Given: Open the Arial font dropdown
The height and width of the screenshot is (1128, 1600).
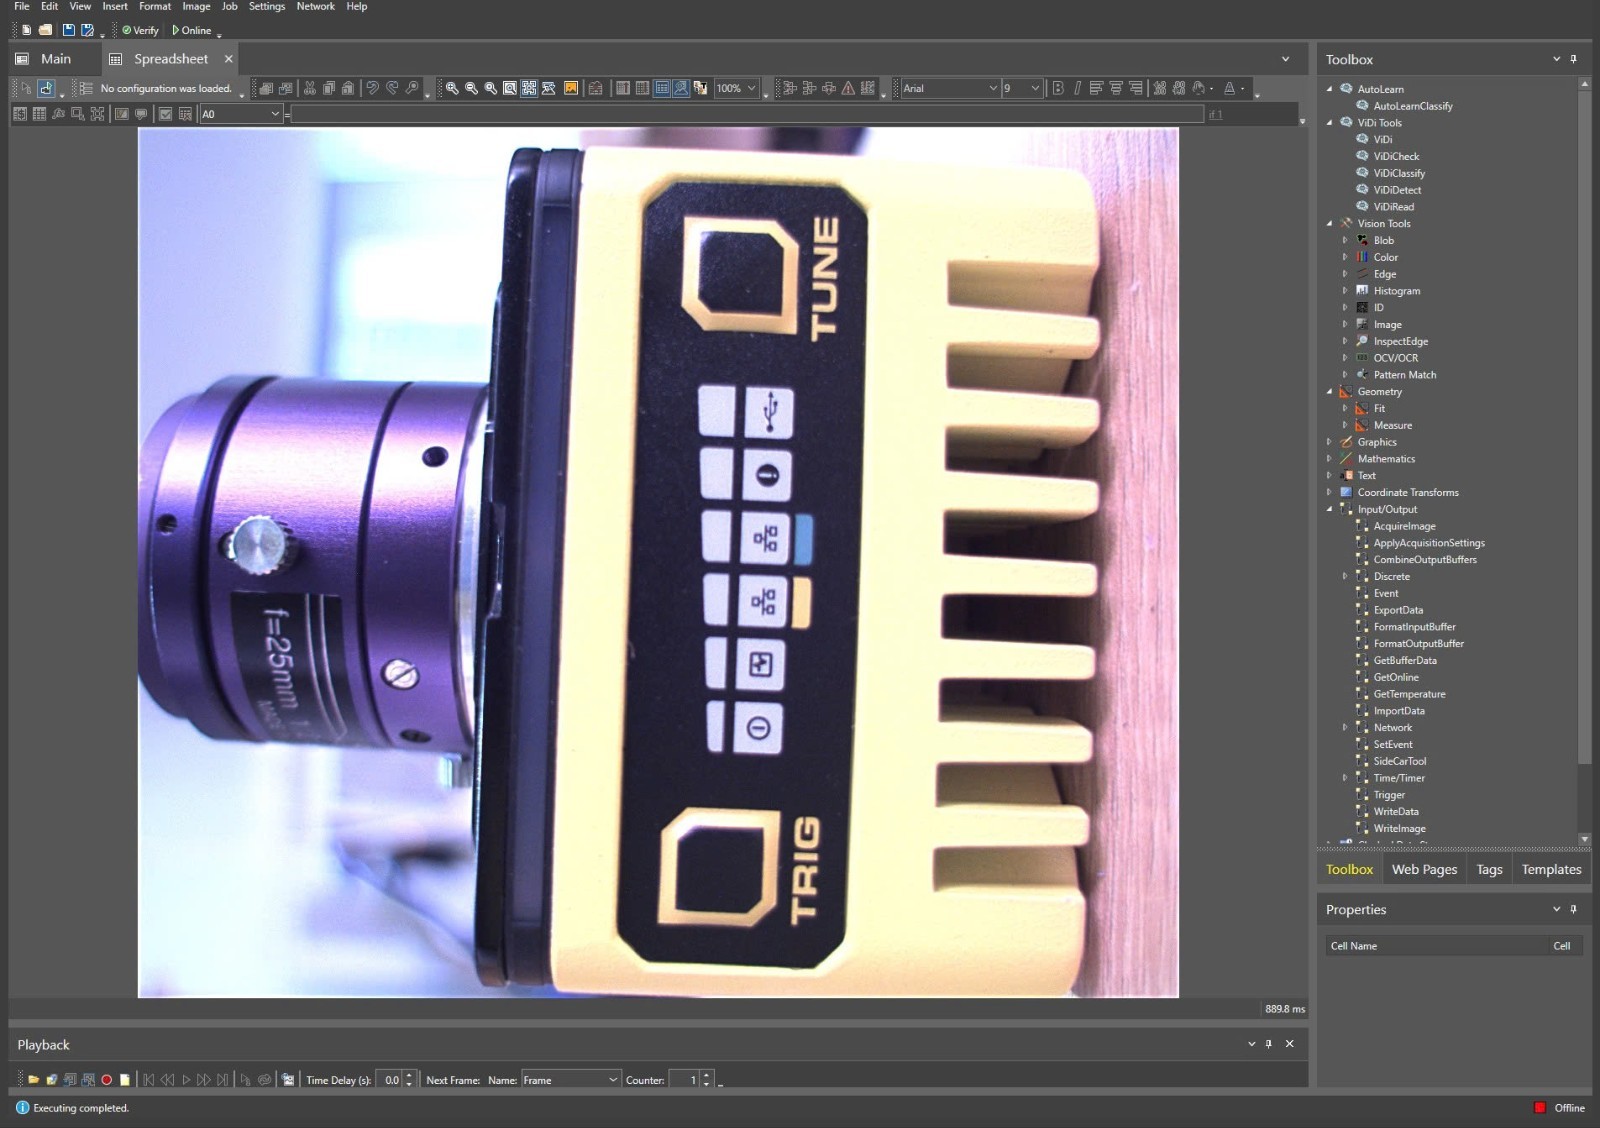Looking at the screenshot, I should pyautogui.click(x=993, y=88).
